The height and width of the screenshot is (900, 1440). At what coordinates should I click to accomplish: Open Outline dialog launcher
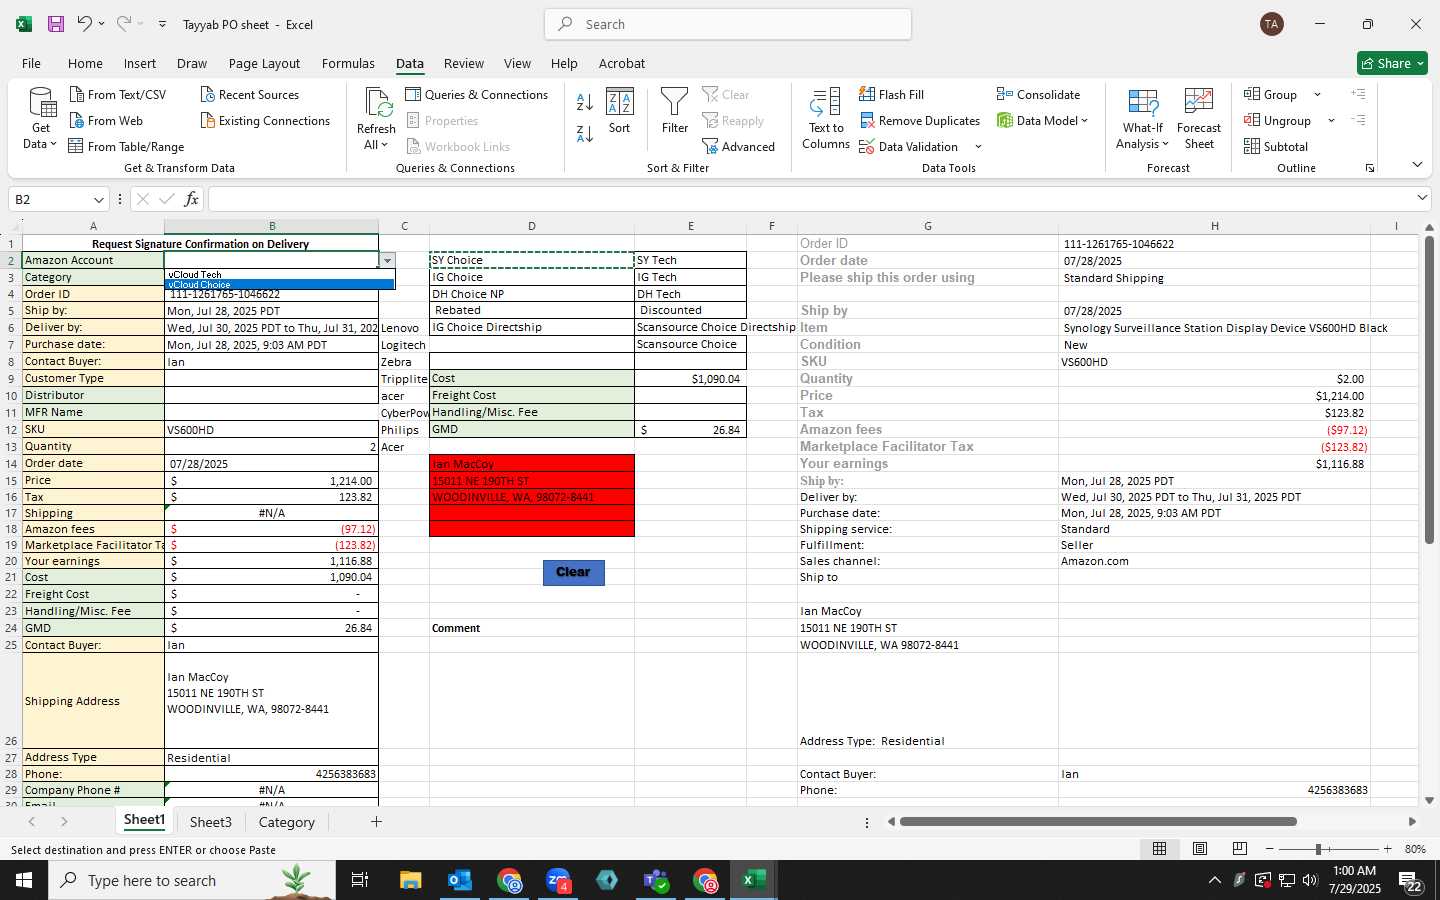(x=1369, y=168)
